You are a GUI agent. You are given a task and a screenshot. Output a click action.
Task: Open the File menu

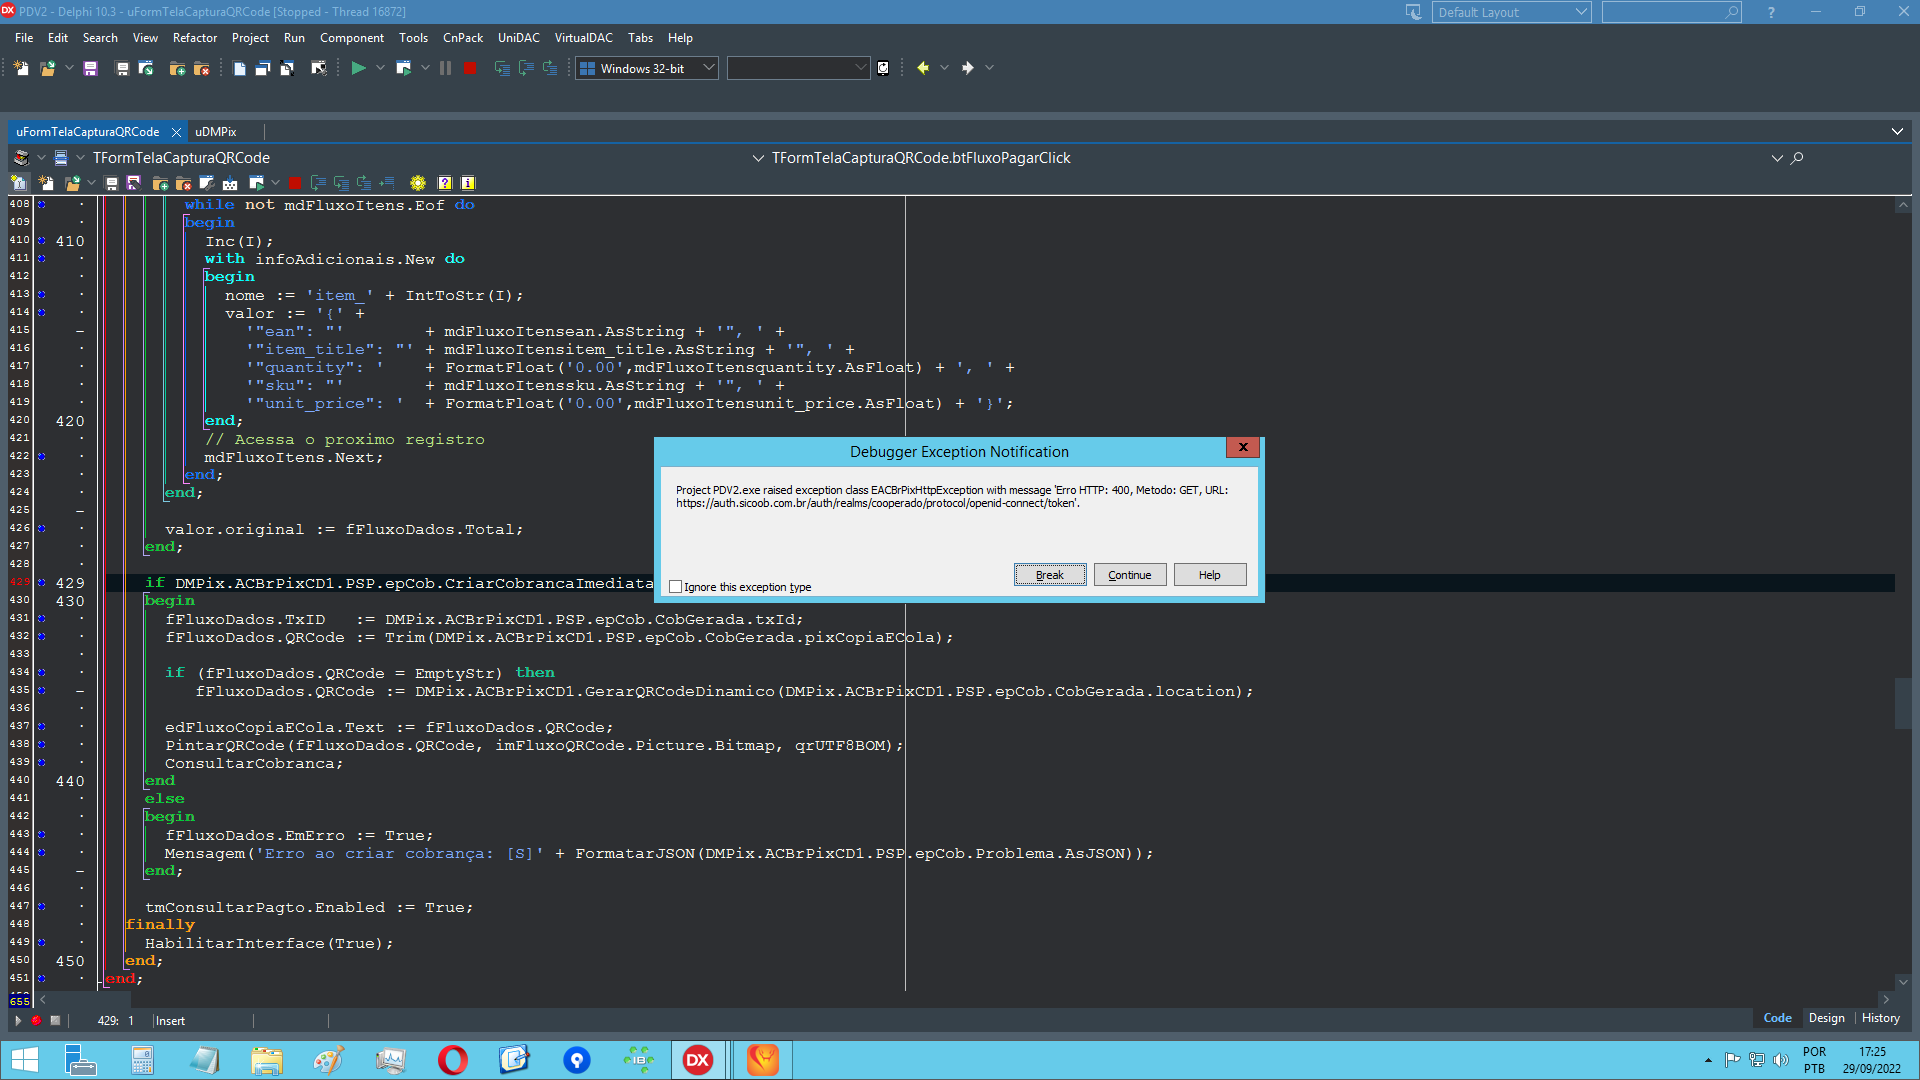coord(24,38)
